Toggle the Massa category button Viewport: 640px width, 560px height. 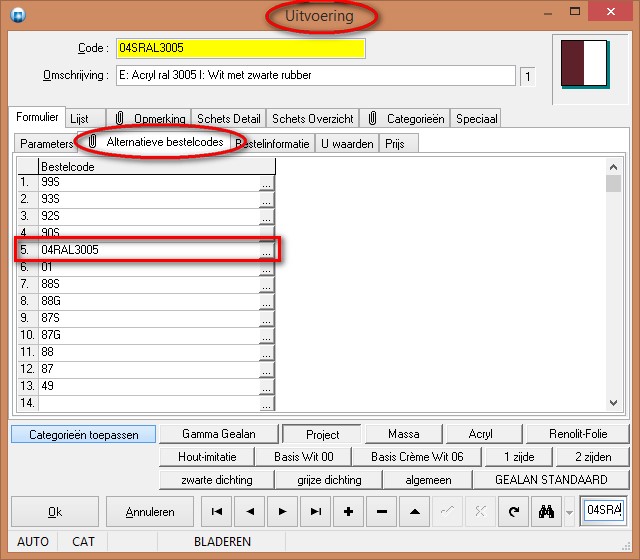(x=404, y=434)
